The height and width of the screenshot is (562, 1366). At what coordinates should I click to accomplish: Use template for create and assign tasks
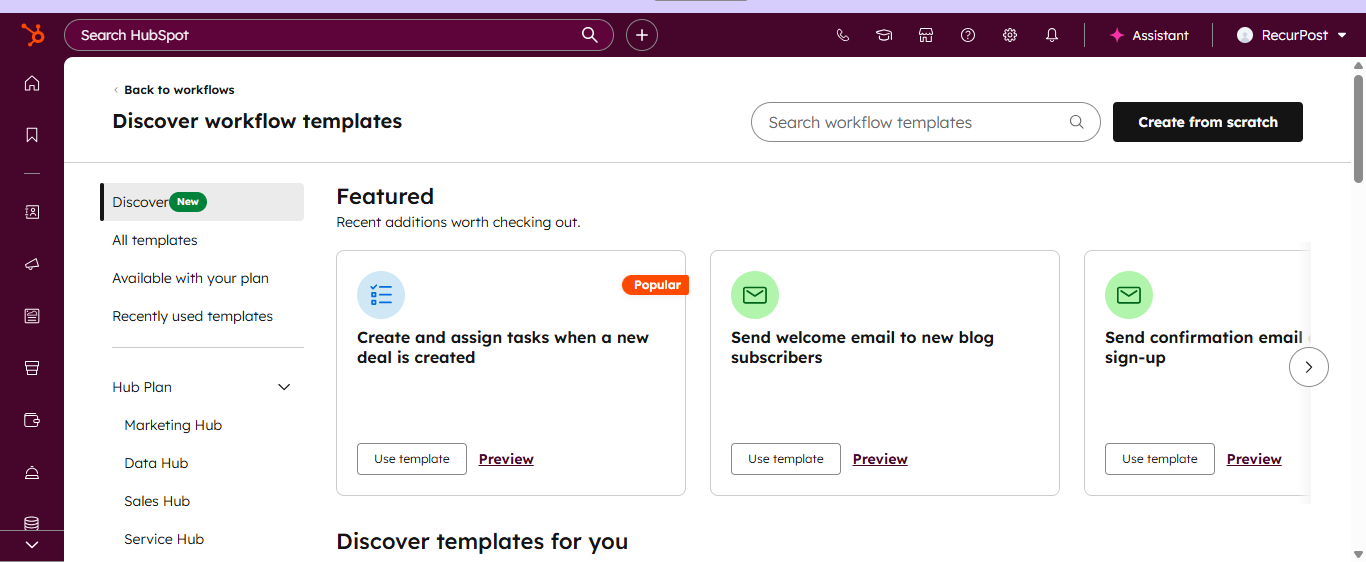click(x=412, y=459)
